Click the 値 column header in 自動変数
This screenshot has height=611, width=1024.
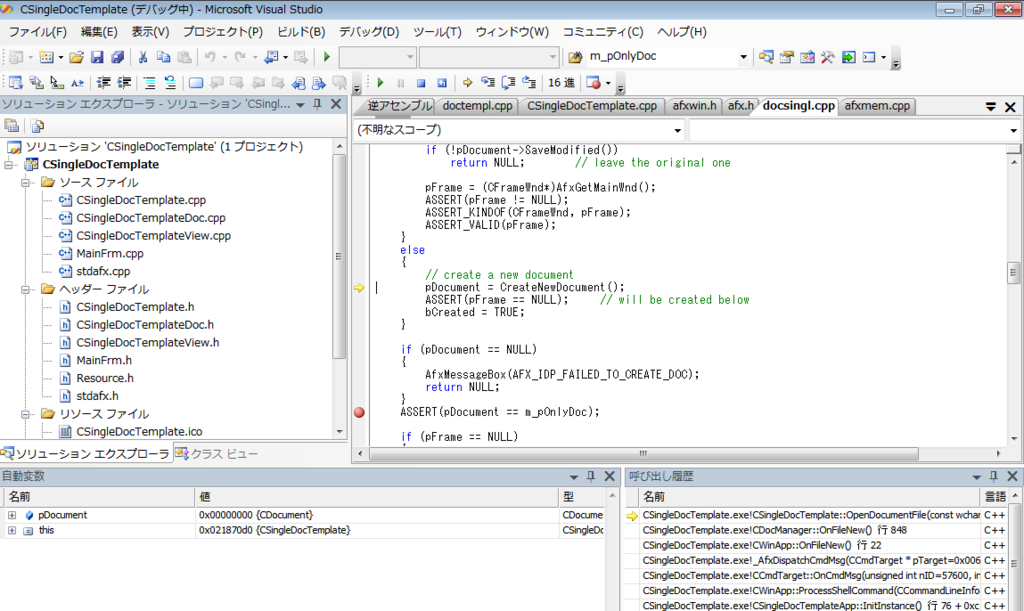tap(377, 497)
